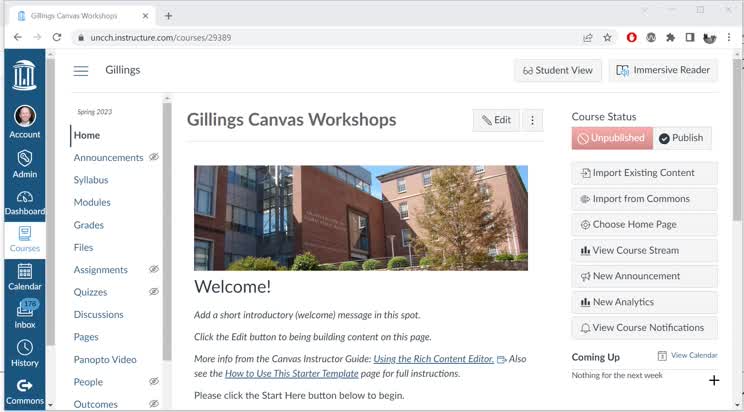The width and height of the screenshot is (744, 412).
Task: Add a to-do with the plus icon
Action: (x=714, y=380)
